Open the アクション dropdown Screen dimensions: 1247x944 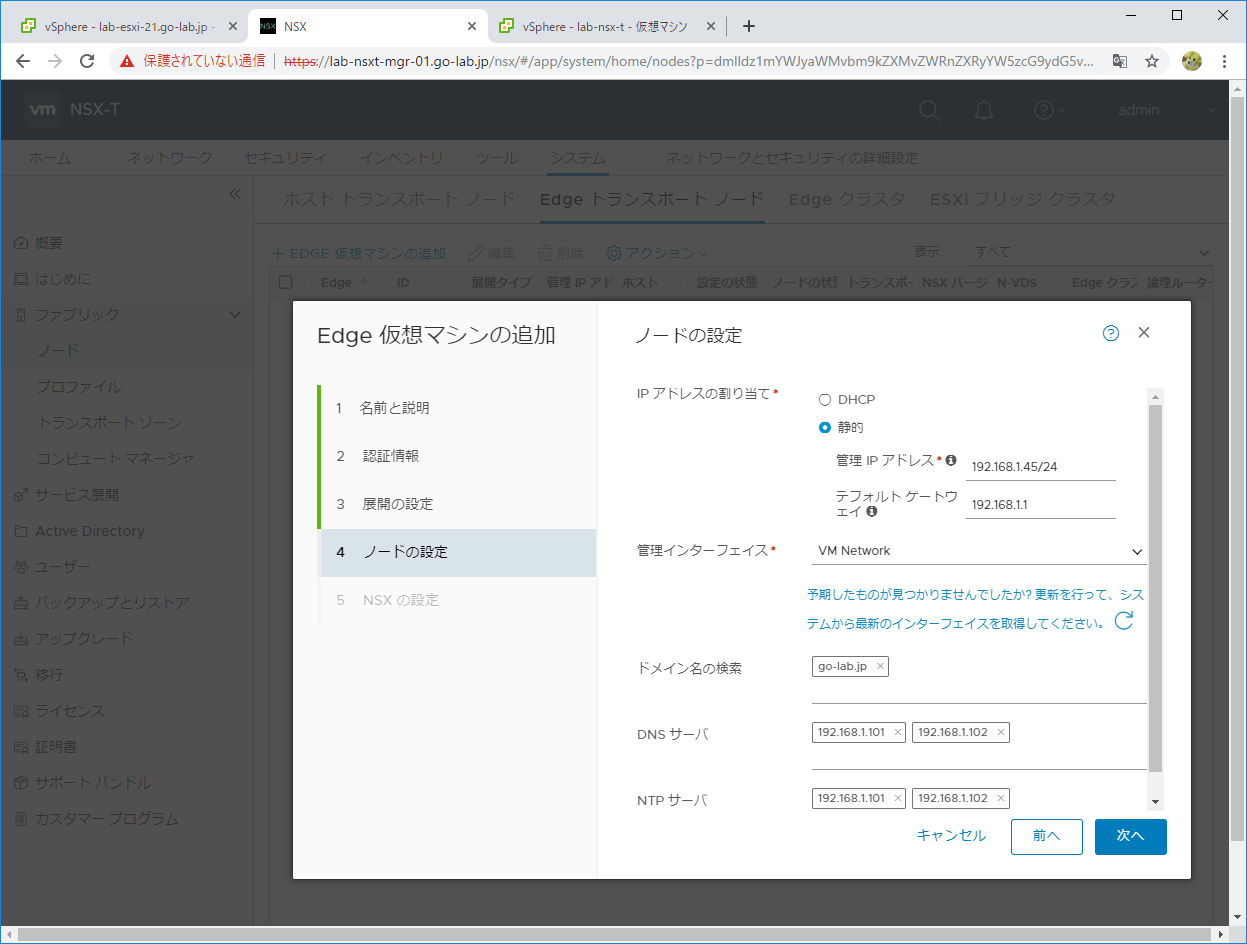point(657,254)
